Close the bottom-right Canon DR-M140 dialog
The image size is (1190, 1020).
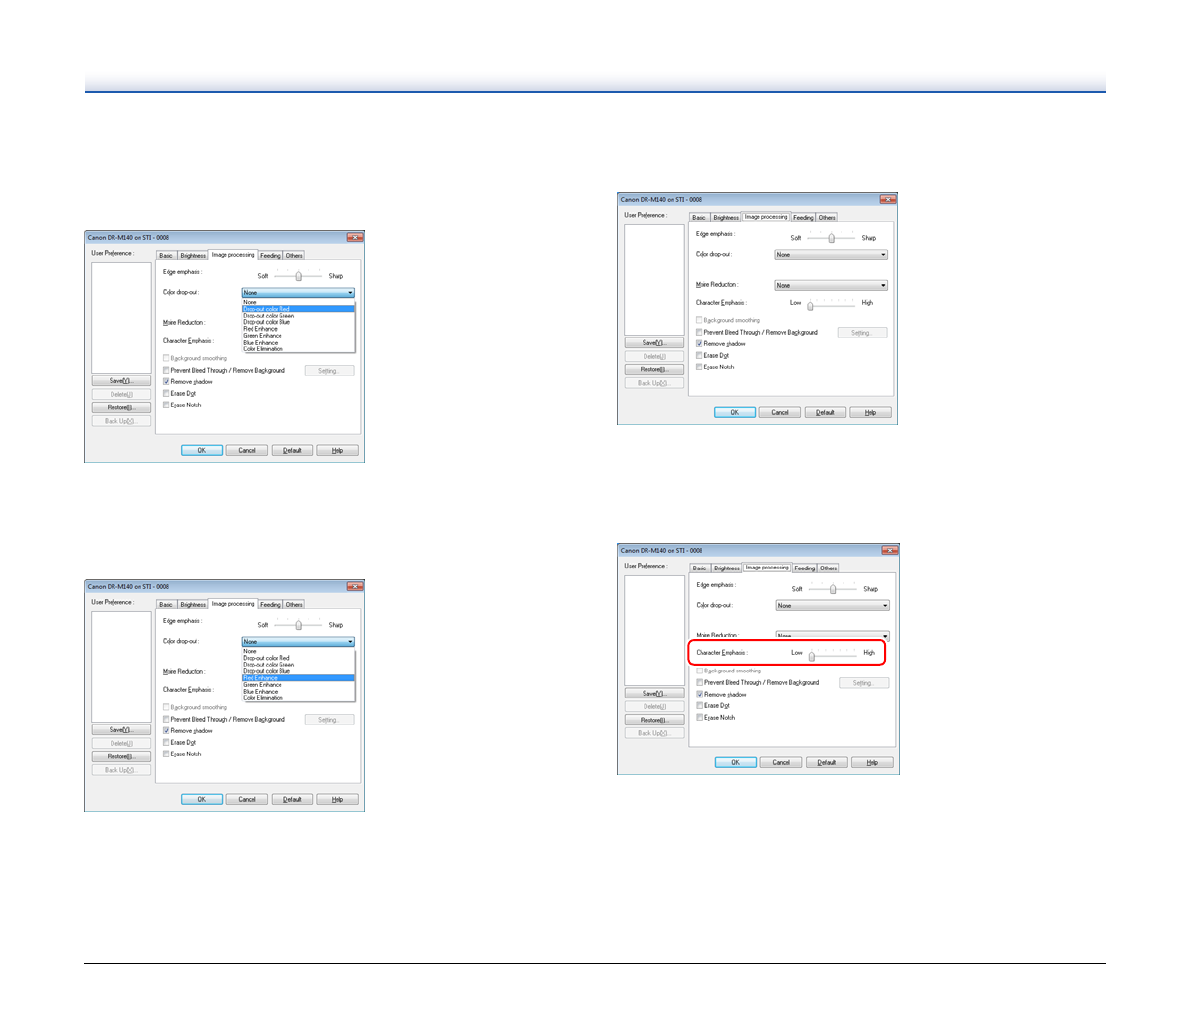point(889,550)
